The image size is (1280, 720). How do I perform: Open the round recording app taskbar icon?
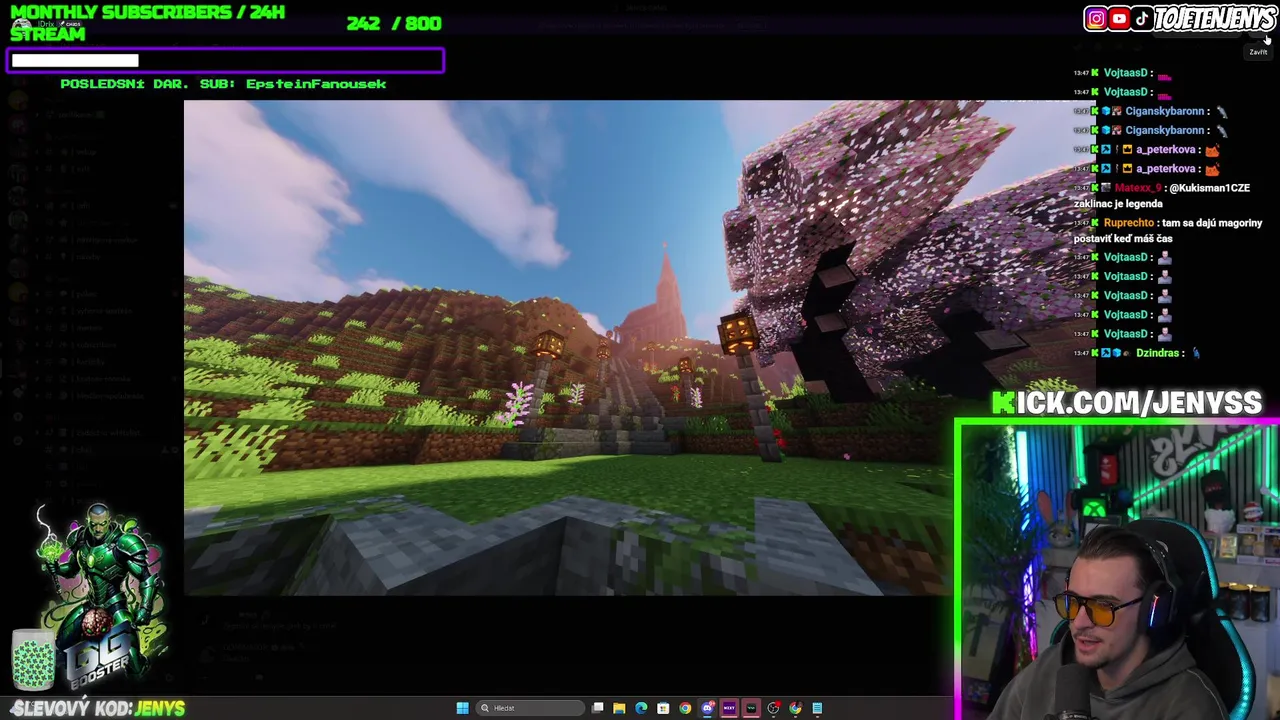(x=773, y=708)
